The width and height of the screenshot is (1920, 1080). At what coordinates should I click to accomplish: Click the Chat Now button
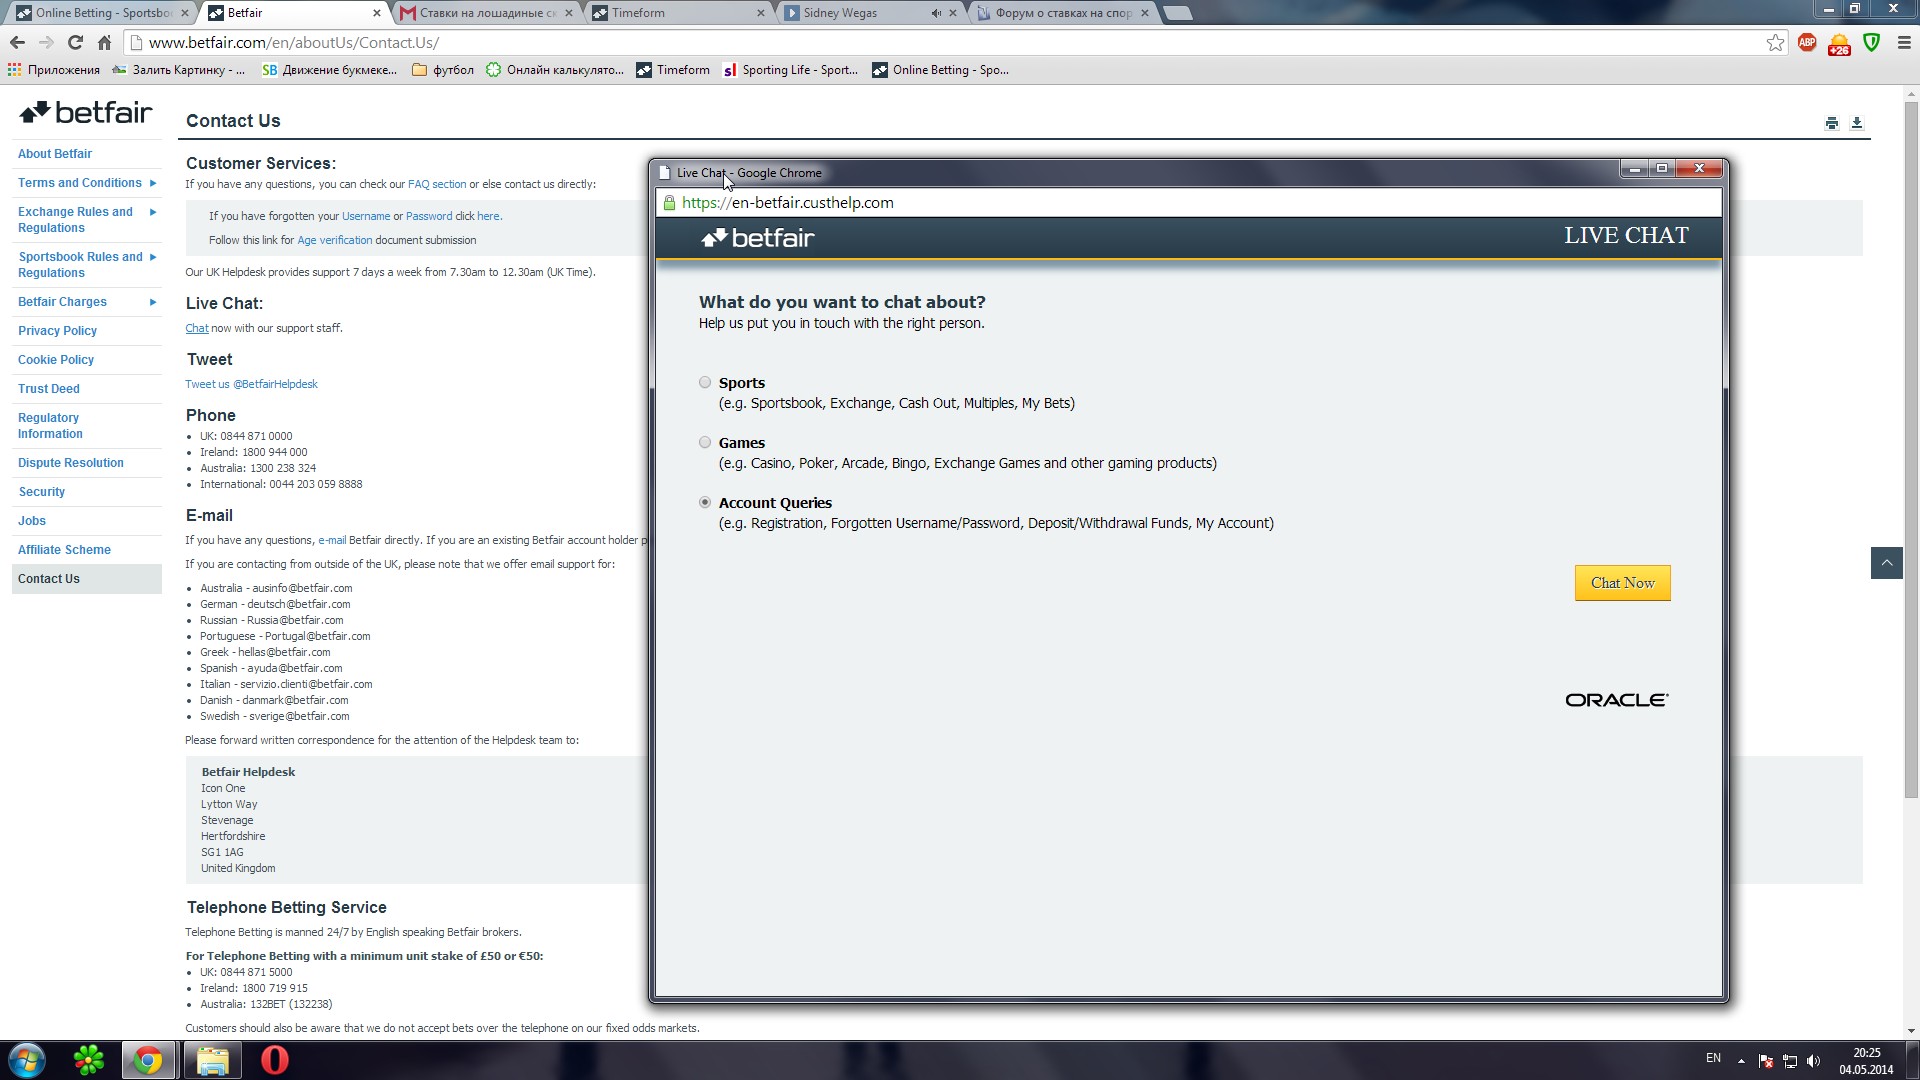pos(1622,583)
